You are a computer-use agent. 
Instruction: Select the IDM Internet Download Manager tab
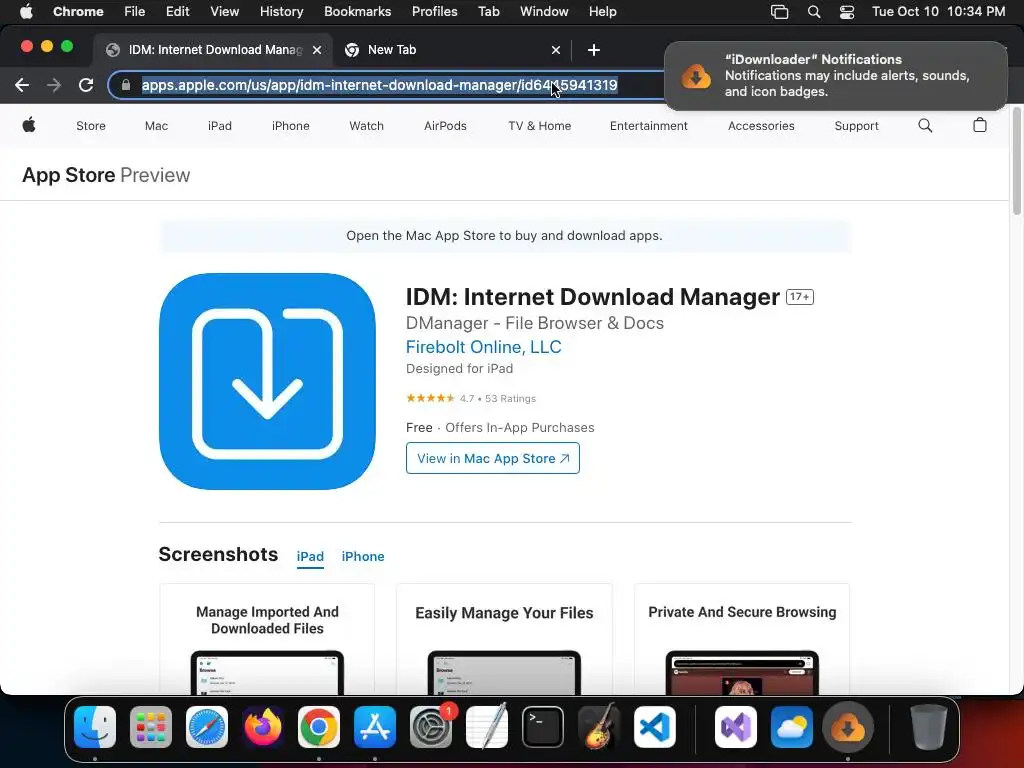214,50
